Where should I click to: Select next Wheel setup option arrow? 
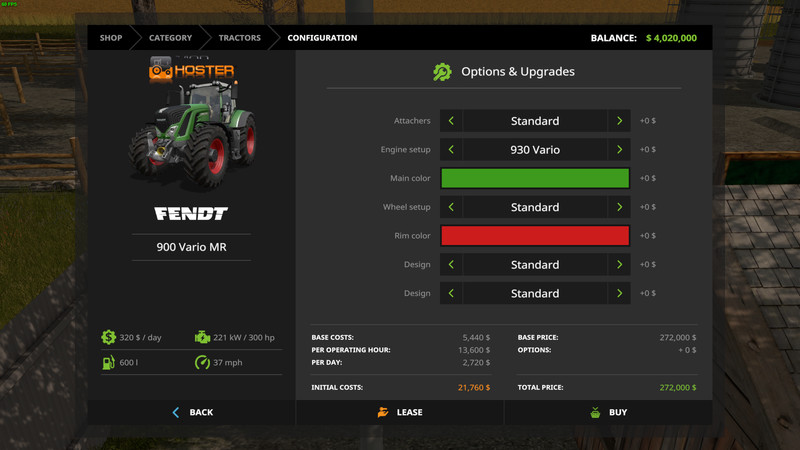[620, 207]
